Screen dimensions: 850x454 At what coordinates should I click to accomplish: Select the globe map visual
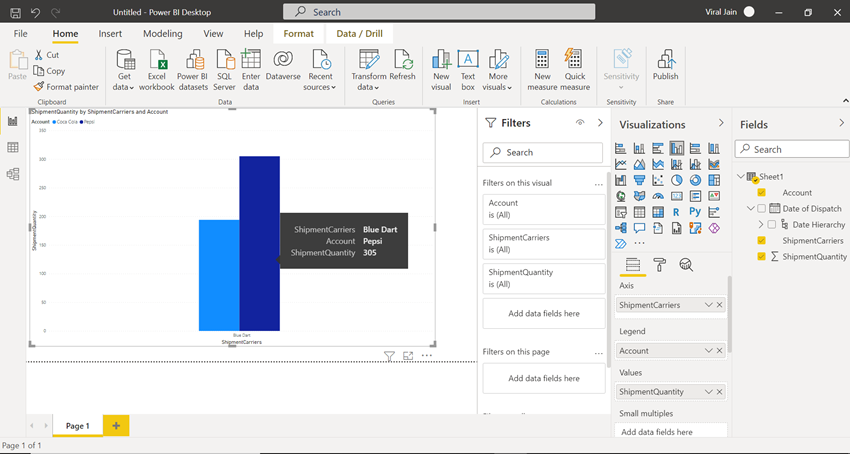[x=621, y=196]
